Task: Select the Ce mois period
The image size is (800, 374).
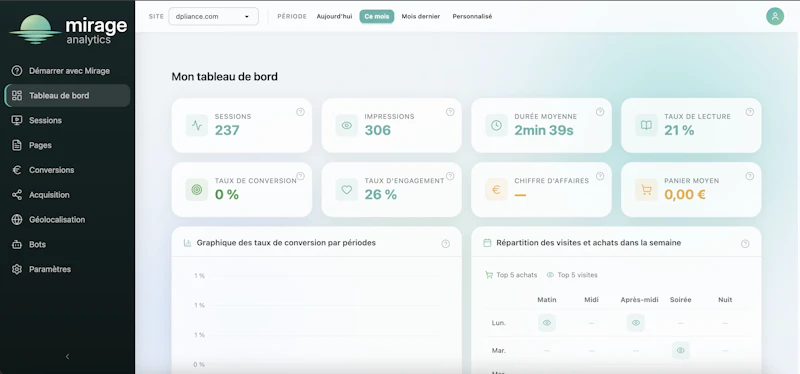Action: [x=377, y=16]
